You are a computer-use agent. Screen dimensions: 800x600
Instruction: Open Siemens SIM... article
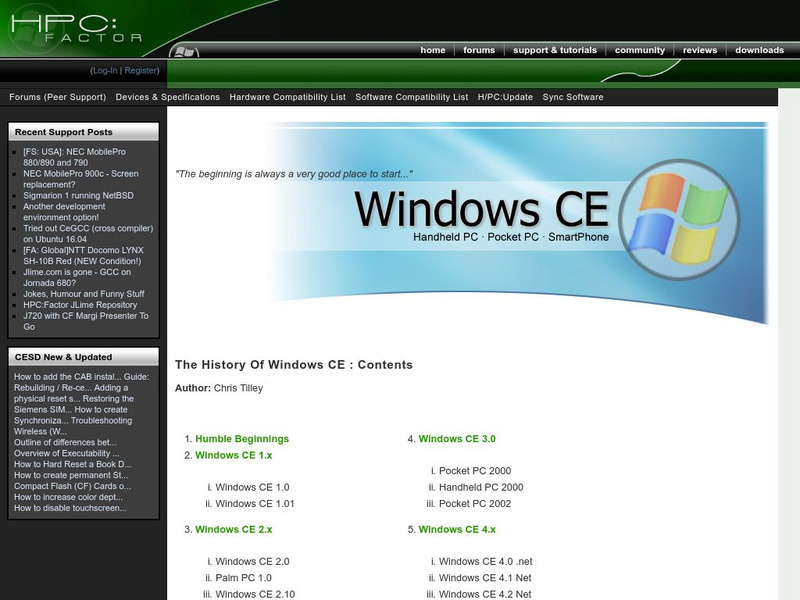(x=43, y=410)
